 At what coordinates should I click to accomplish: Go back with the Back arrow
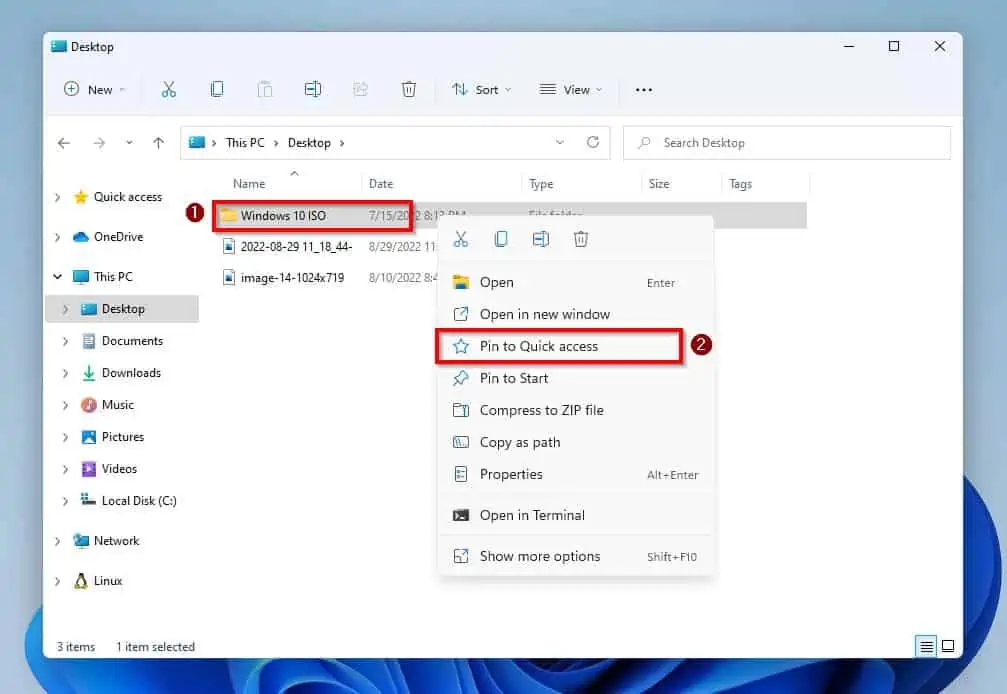coord(64,143)
